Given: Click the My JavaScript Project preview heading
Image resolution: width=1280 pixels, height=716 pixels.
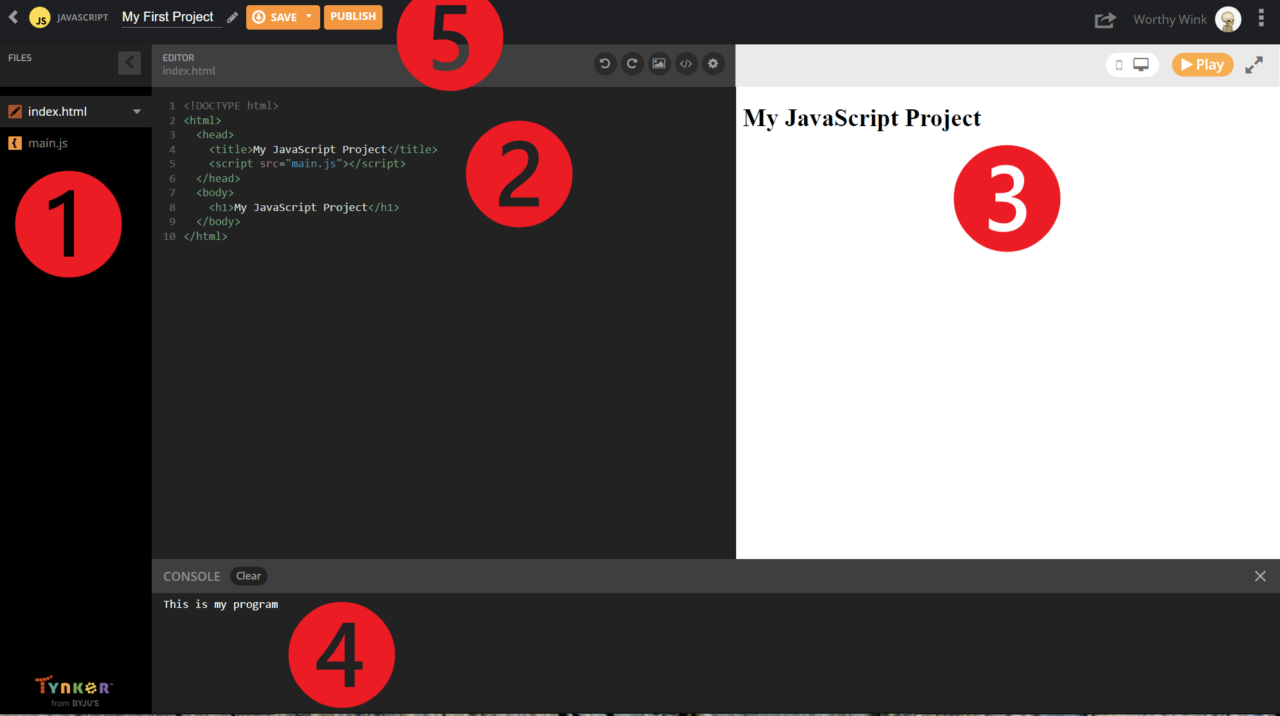Looking at the screenshot, I should coord(862,118).
